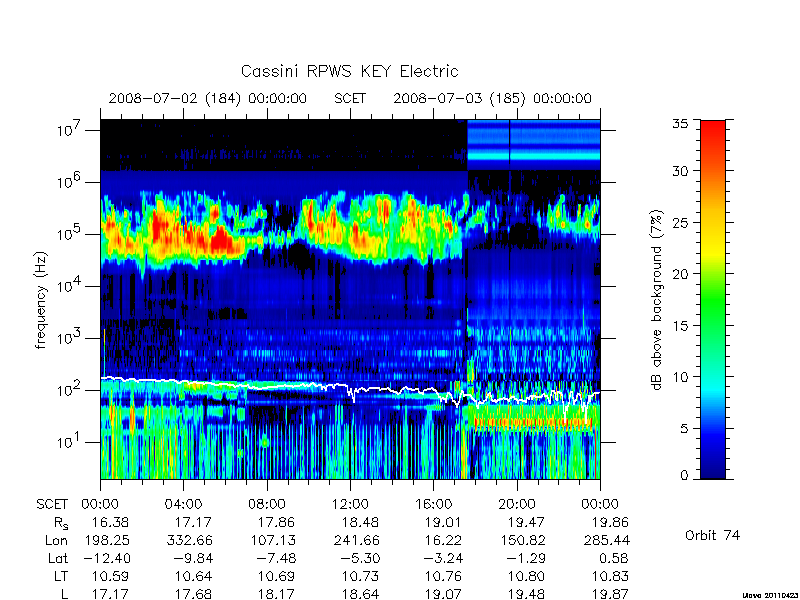The image size is (800, 600).
Task: Click the green middle of the color scale bar
Action: tap(713, 300)
